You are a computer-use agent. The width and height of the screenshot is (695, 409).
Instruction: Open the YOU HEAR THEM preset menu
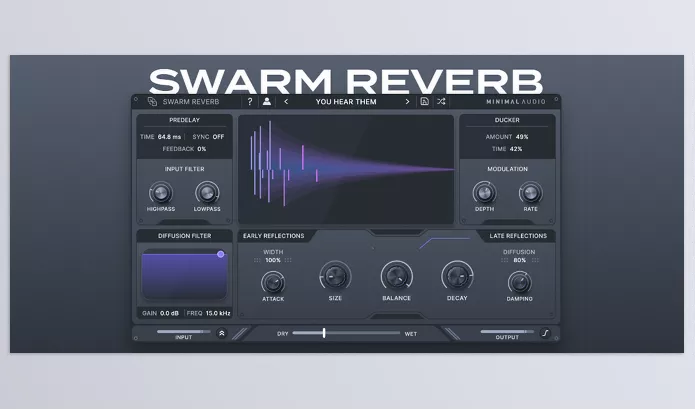pyautogui.click(x=346, y=101)
